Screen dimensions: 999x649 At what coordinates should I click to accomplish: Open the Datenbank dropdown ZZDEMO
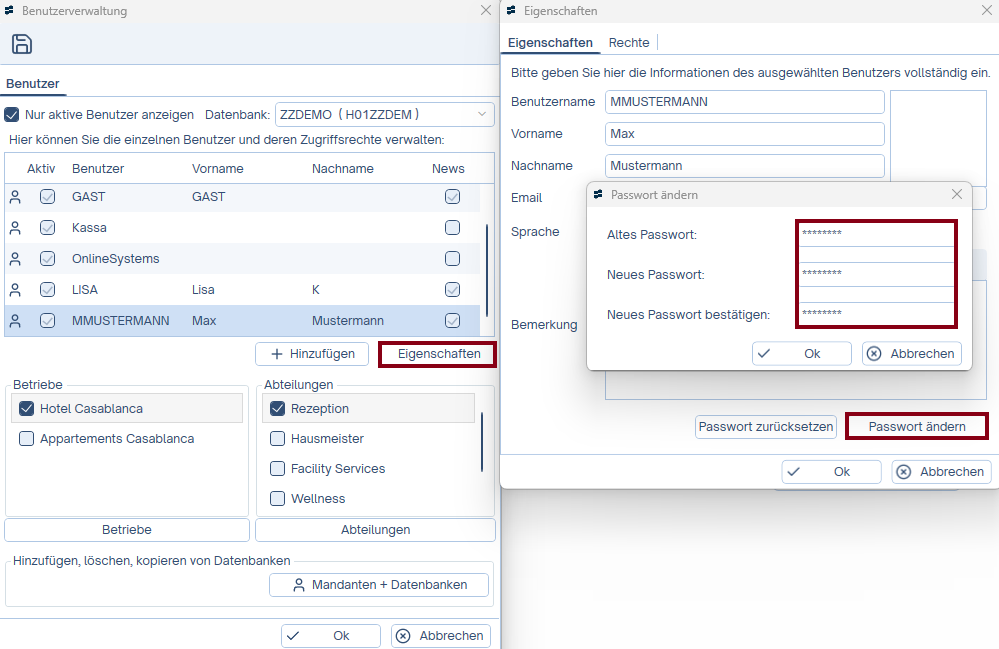384,115
